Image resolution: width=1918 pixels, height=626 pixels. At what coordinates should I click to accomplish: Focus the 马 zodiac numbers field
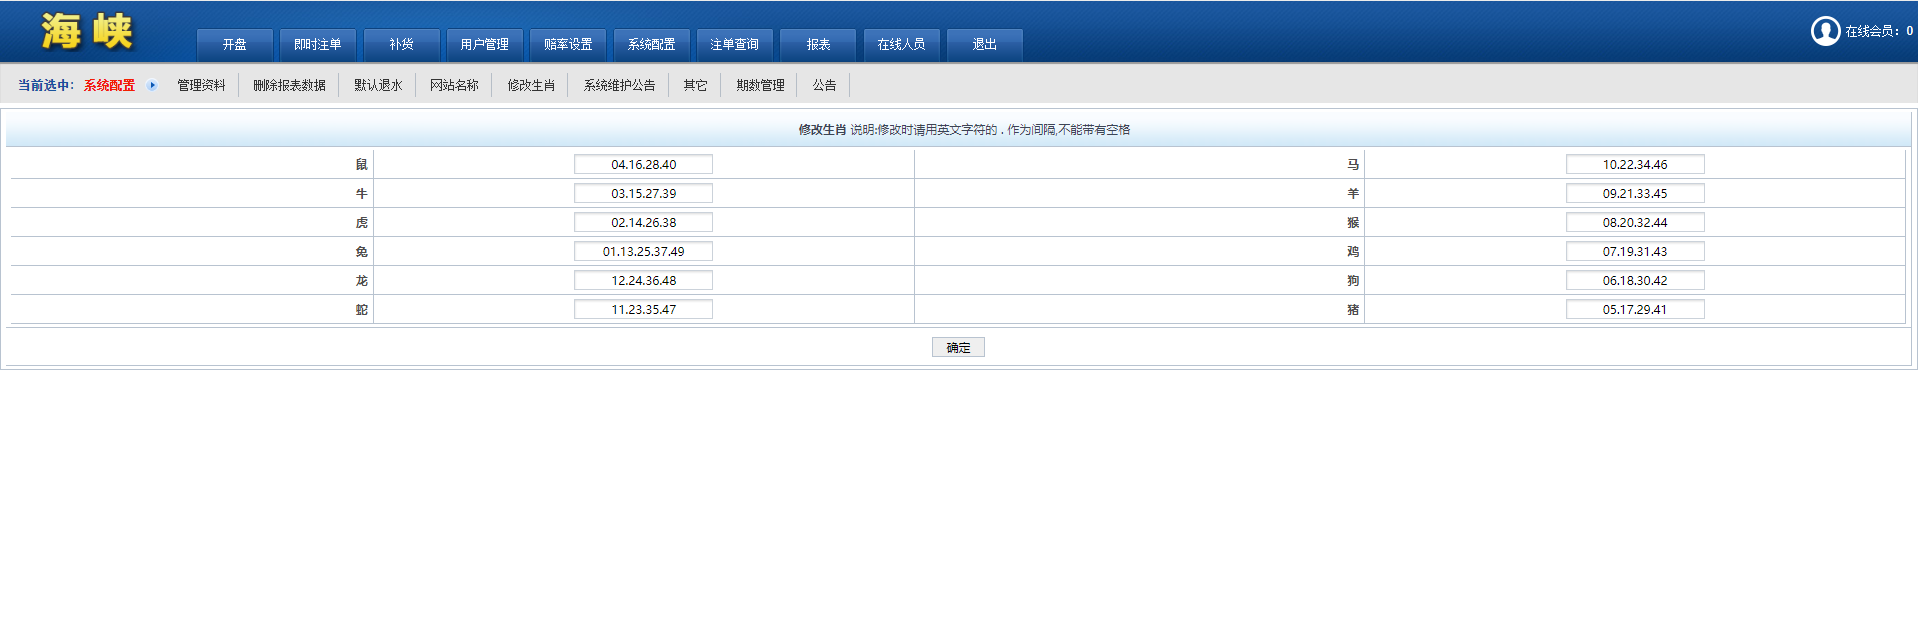[x=1634, y=165]
